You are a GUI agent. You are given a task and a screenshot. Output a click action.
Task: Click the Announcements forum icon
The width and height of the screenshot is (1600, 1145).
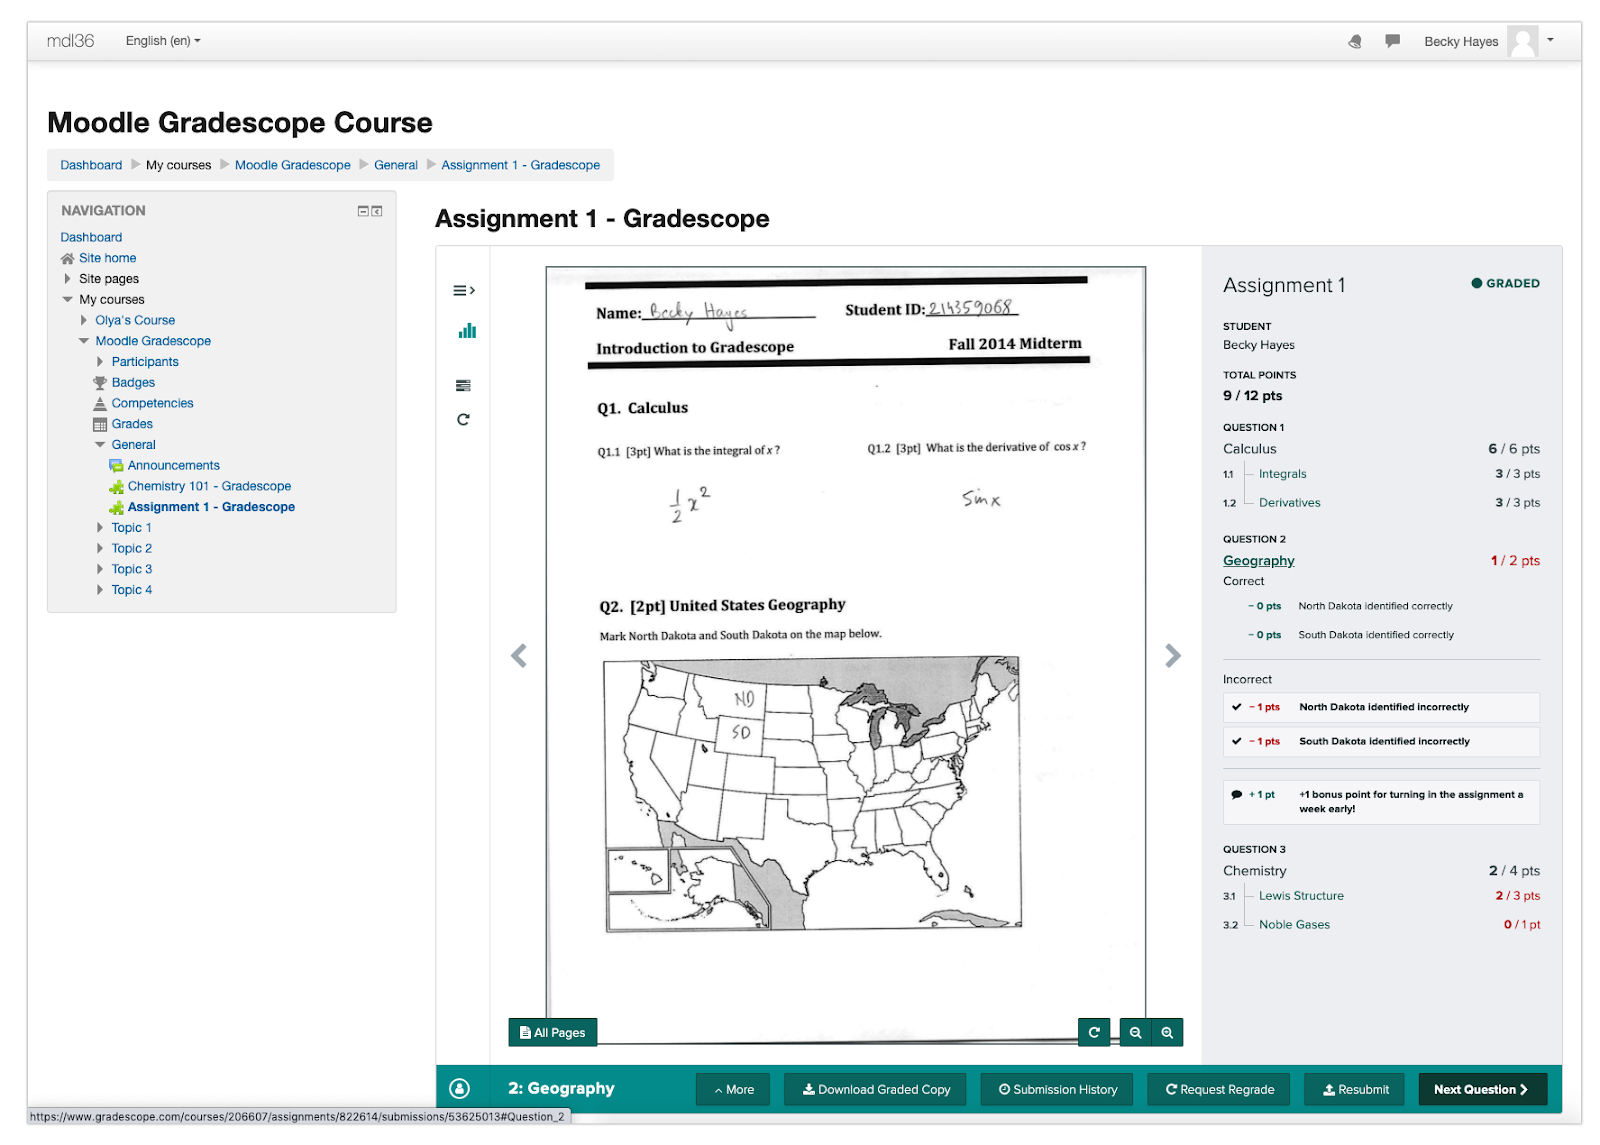pos(116,465)
